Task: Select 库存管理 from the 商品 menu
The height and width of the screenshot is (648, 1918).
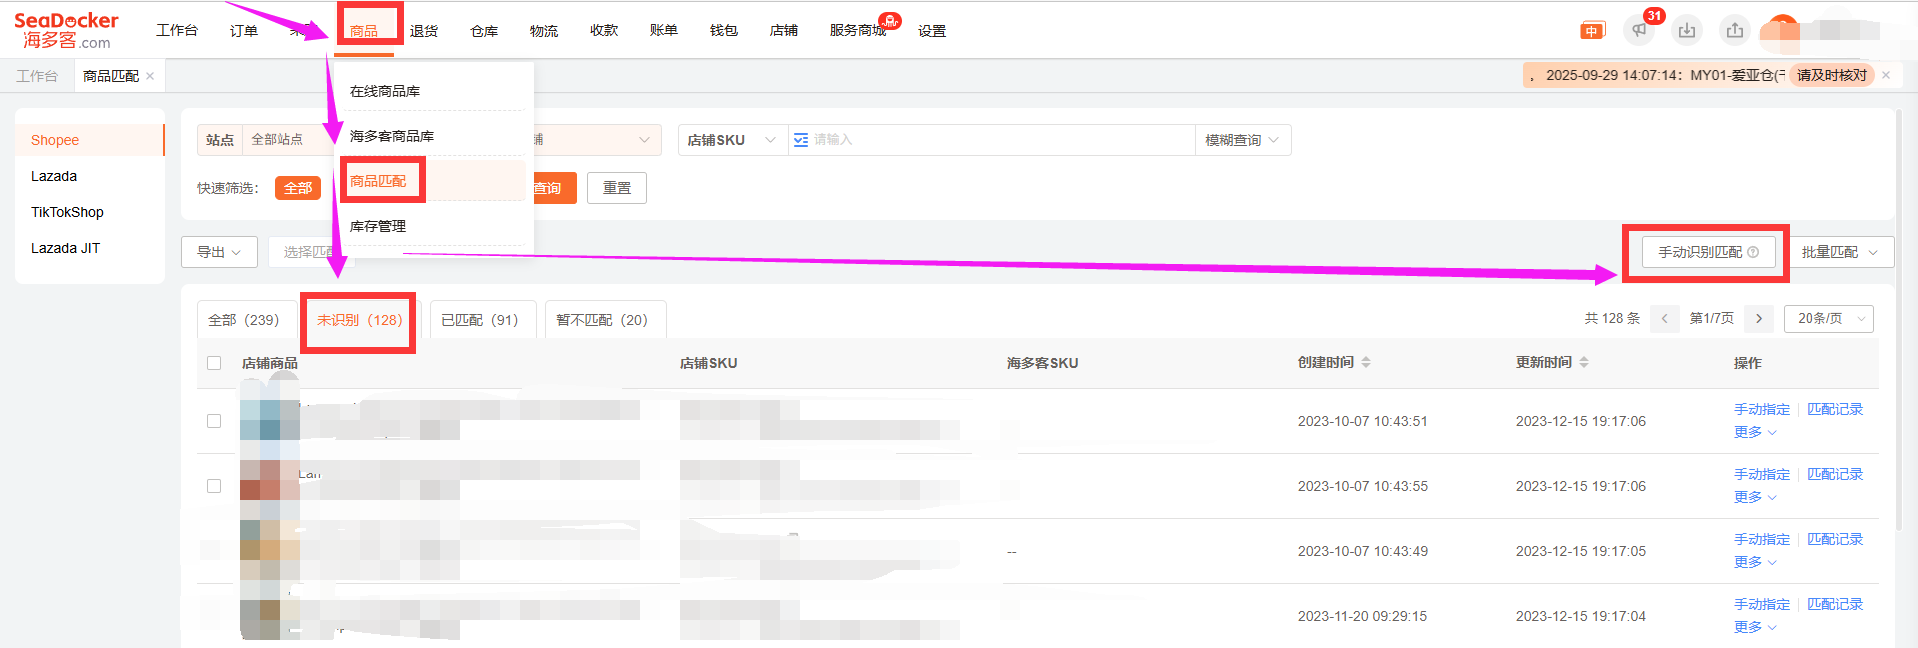Action: pyautogui.click(x=378, y=226)
